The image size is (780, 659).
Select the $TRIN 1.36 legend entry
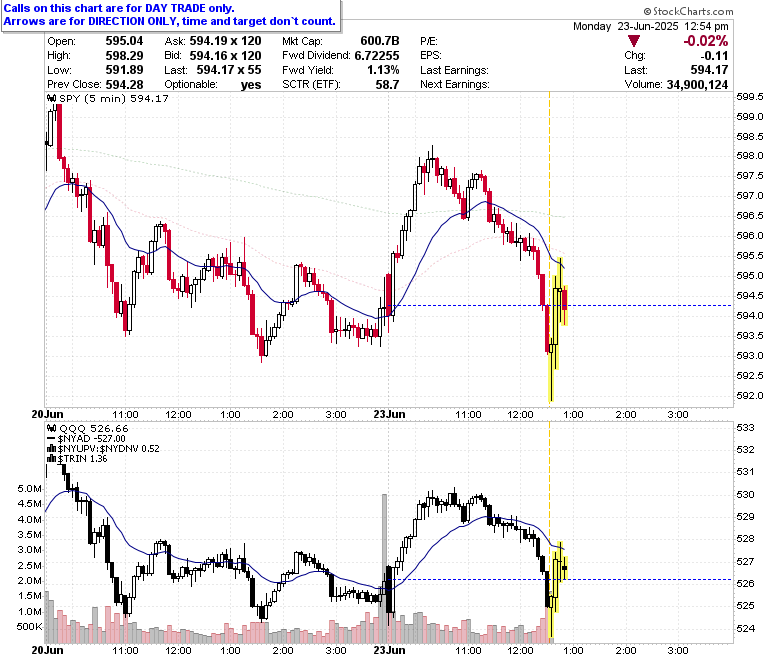[83, 459]
